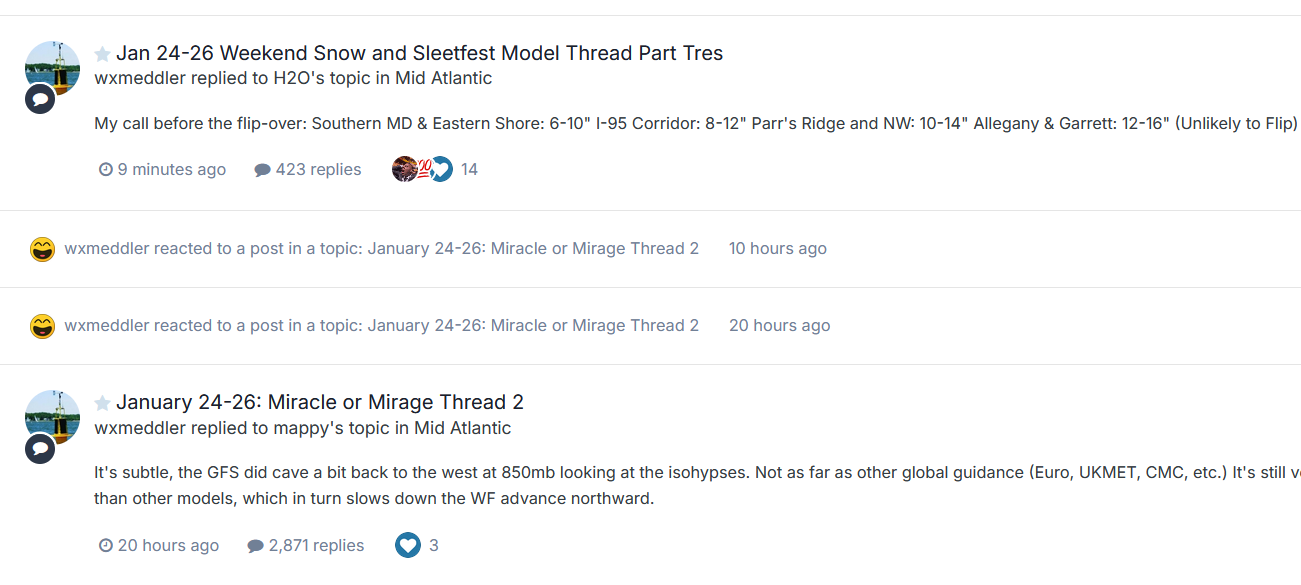Click laughing emoji in 20 hours ago reaction row
Viewport: 1301px width, 585px height.
point(42,326)
